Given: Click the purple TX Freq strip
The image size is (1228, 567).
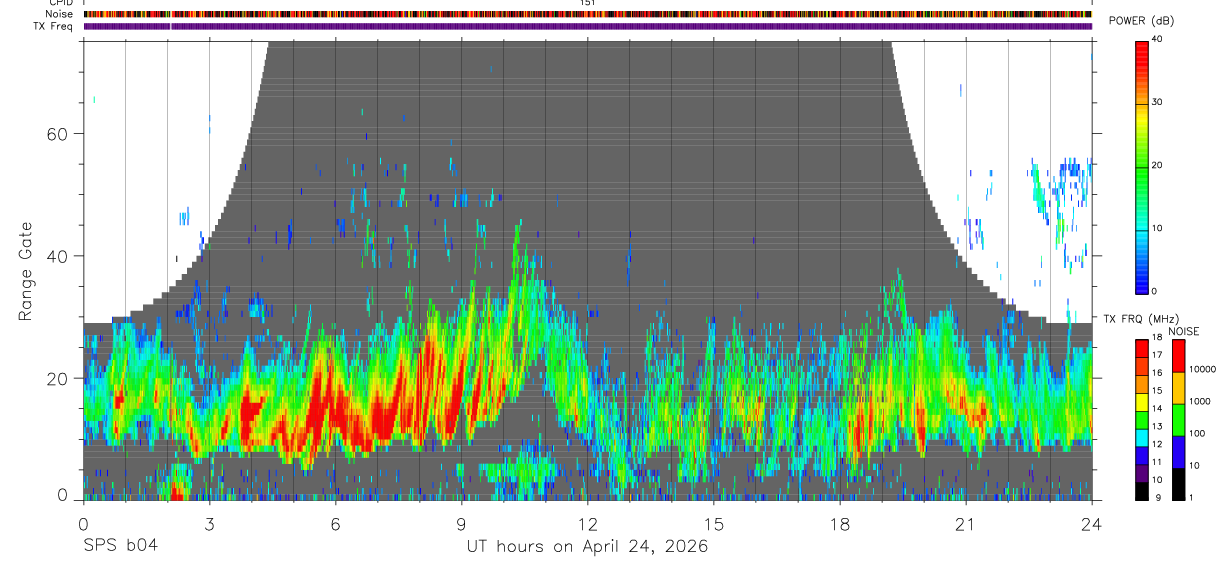Looking at the screenshot, I should [587, 26].
